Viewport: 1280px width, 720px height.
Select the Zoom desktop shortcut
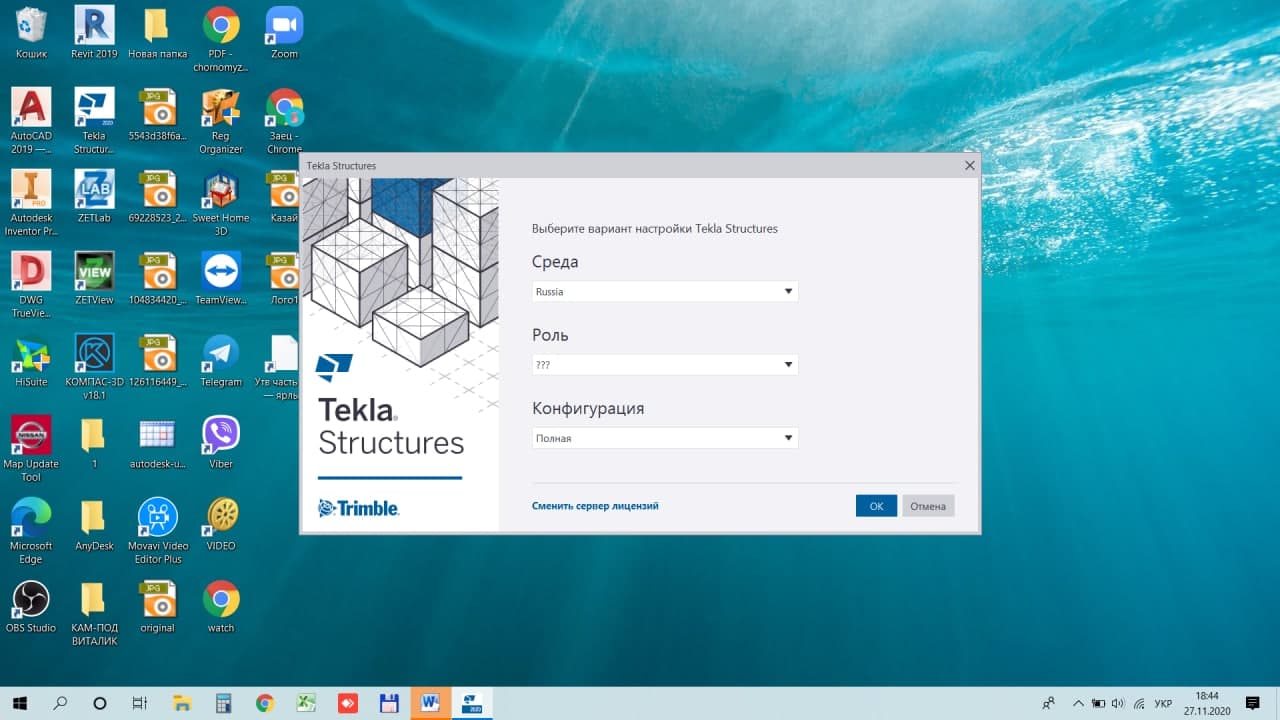pos(285,33)
